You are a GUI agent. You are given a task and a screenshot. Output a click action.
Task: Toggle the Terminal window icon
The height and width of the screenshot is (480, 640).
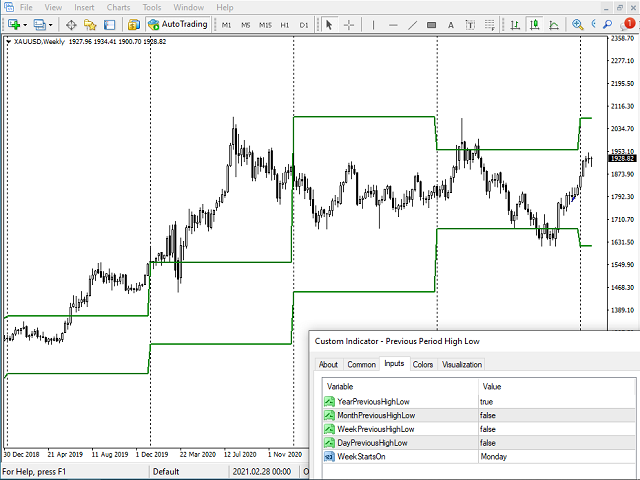coord(109,25)
